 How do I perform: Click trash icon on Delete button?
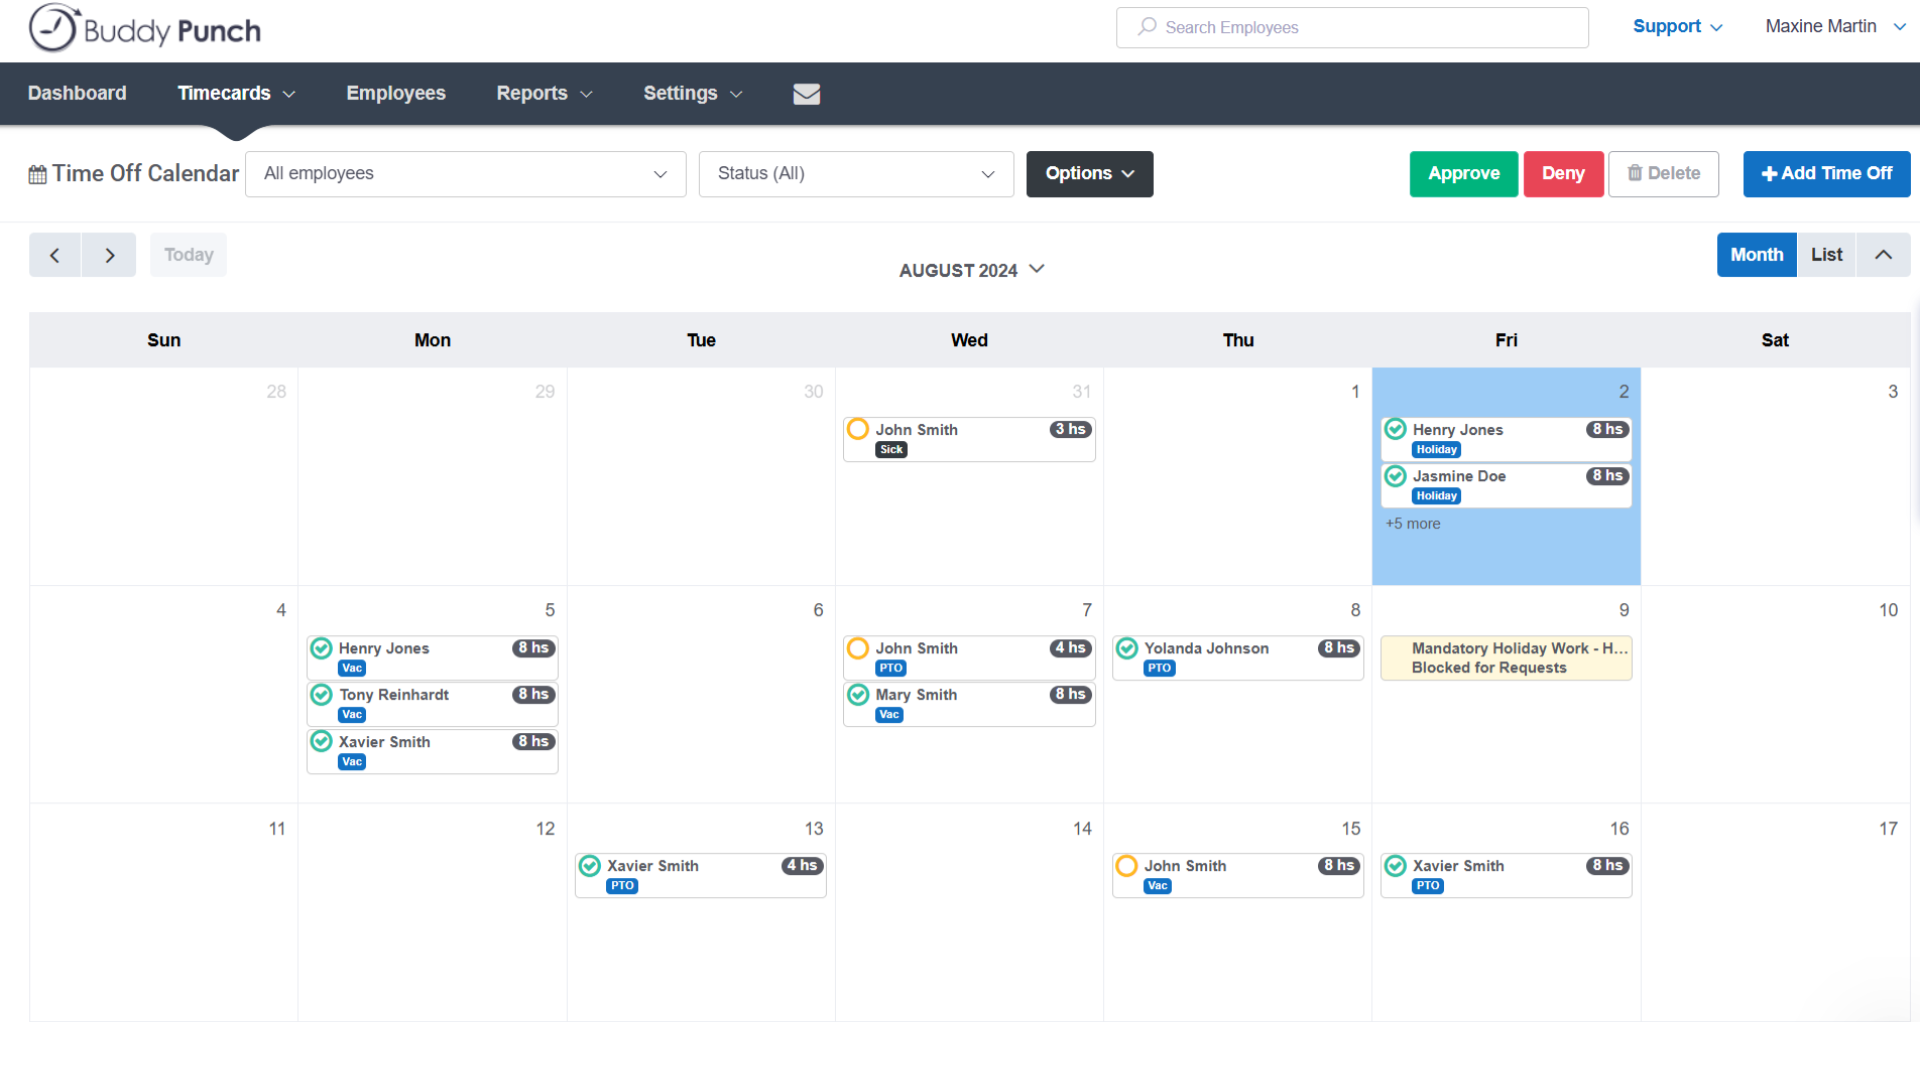1635,173
